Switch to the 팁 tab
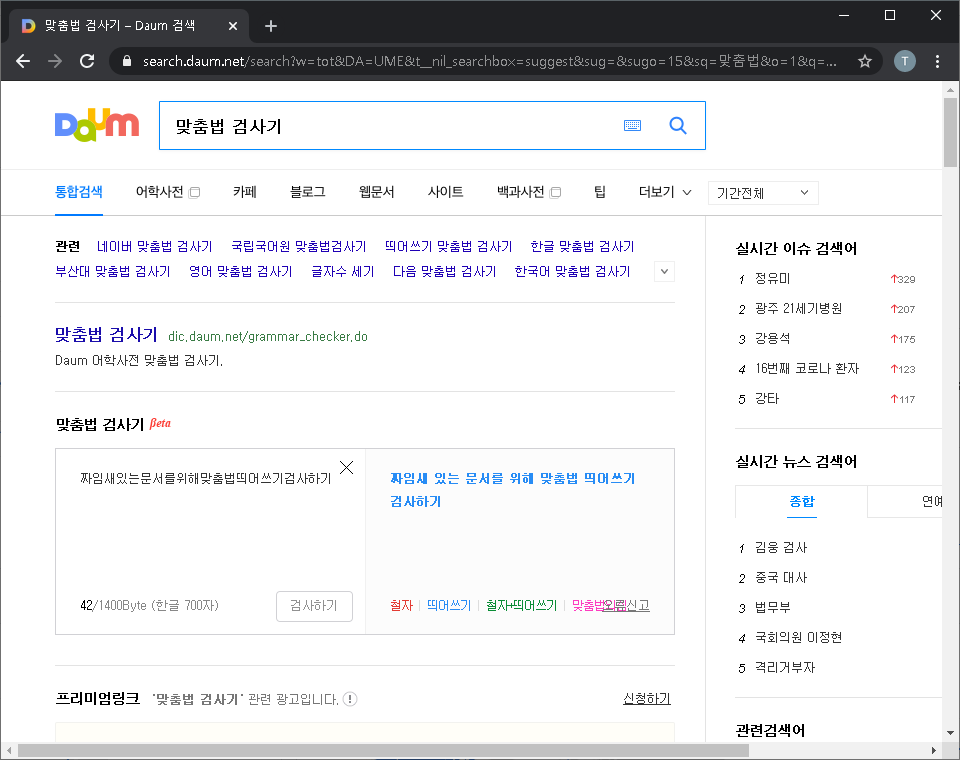This screenshot has height=760, width=960. point(600,192)
